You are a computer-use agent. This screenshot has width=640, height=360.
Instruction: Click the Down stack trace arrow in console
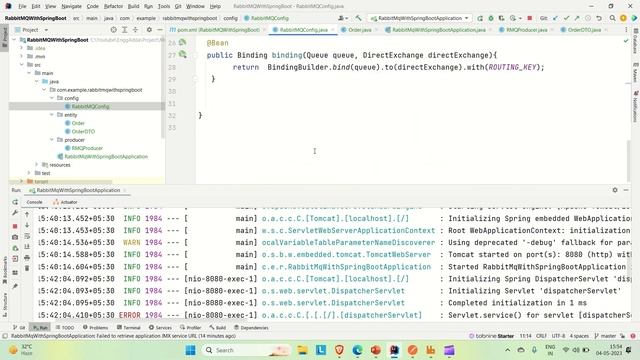coord(27,225)
